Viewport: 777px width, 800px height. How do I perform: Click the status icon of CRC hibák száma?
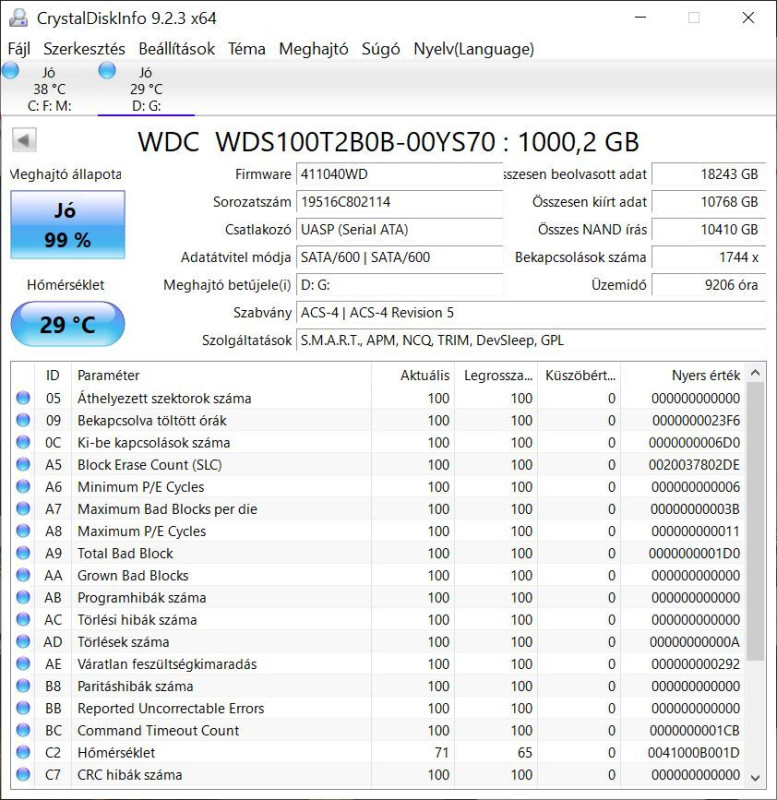[x=23, y=774]
